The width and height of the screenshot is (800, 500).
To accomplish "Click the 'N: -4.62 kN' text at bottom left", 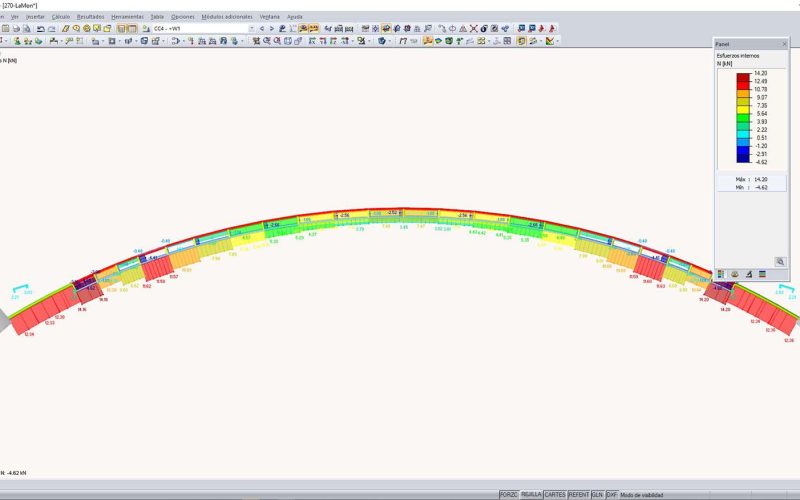I will coord(13,473).
